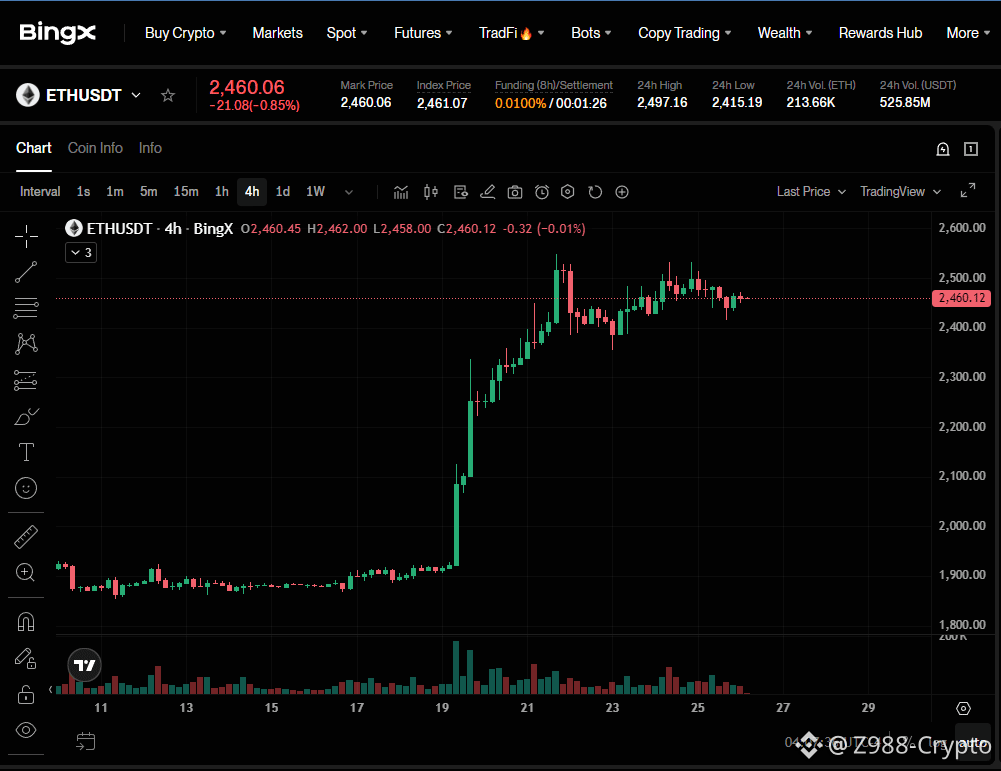Open the go-to-date calendar icon

tap(86, 741)
